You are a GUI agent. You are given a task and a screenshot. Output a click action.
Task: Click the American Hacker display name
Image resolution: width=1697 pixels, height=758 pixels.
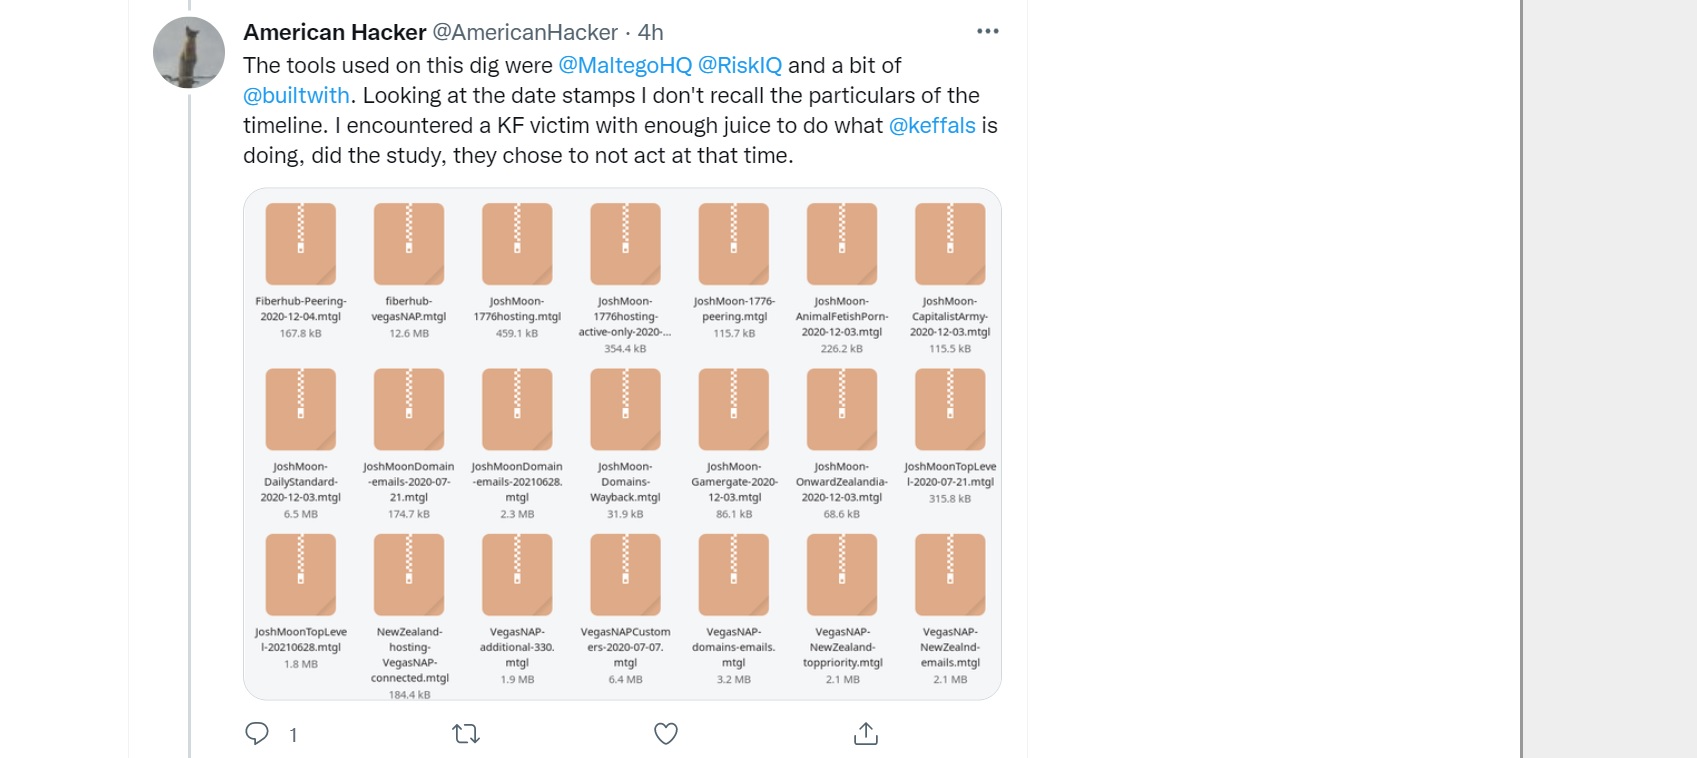(x=335, y=32)
